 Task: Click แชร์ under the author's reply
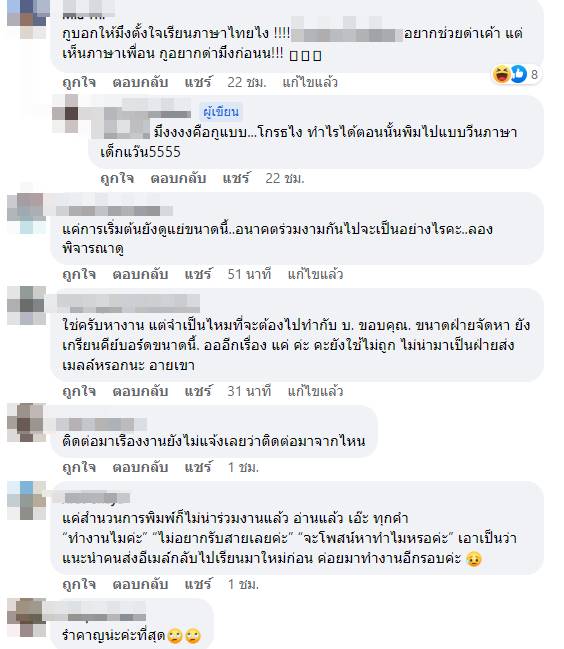[236, 178]
